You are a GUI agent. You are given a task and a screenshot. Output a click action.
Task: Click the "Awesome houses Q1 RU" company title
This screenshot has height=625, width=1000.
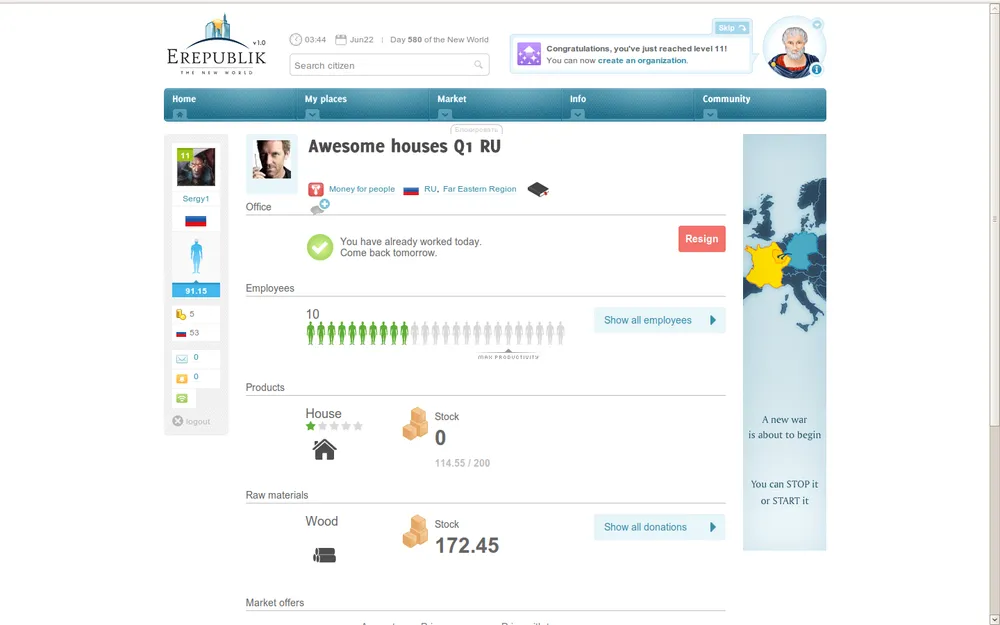(x=404, y=147)
